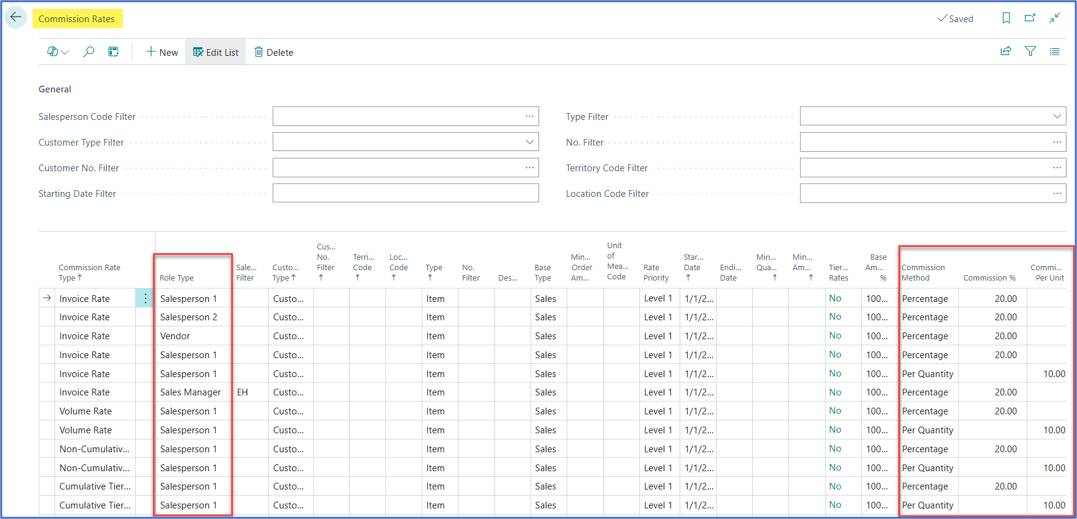Click the Base Type column header
Screen dimensions: 1077x519
[x=543, y=273]
